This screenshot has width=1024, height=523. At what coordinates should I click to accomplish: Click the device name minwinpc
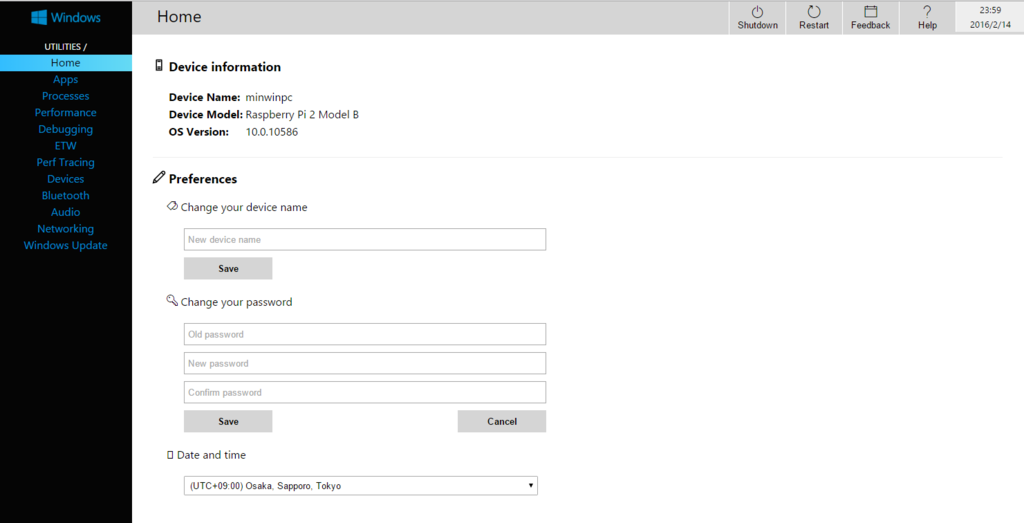tap(269, 97)
